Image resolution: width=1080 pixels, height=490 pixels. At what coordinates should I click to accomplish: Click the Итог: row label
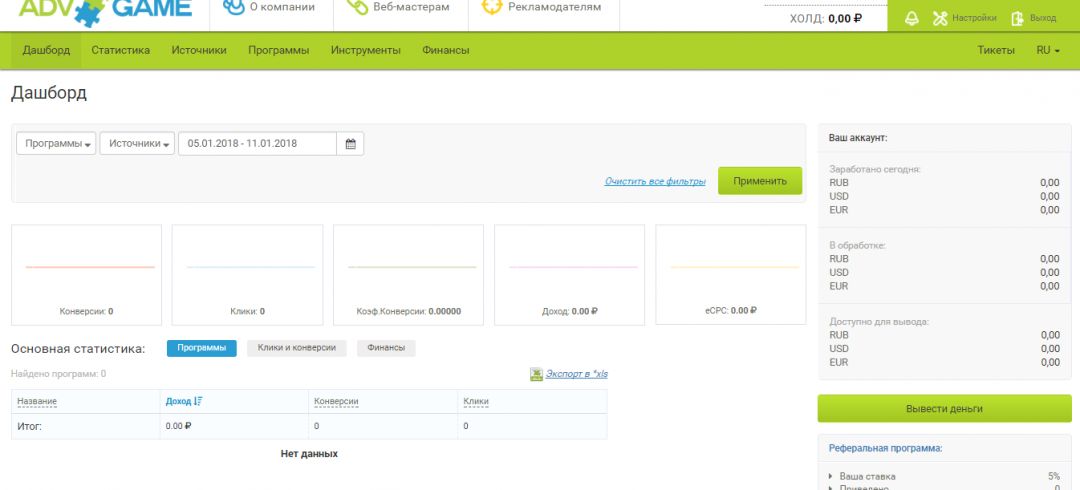[30, 426]
